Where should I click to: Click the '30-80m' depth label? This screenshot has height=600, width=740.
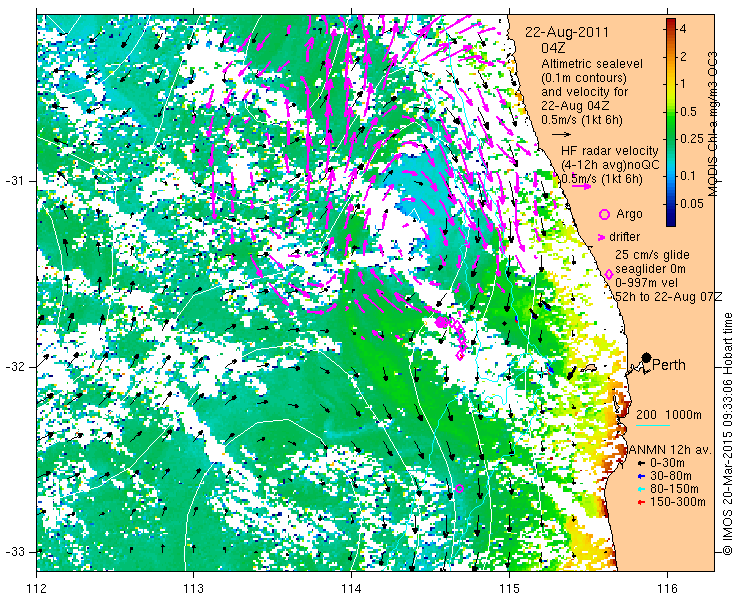671,476
